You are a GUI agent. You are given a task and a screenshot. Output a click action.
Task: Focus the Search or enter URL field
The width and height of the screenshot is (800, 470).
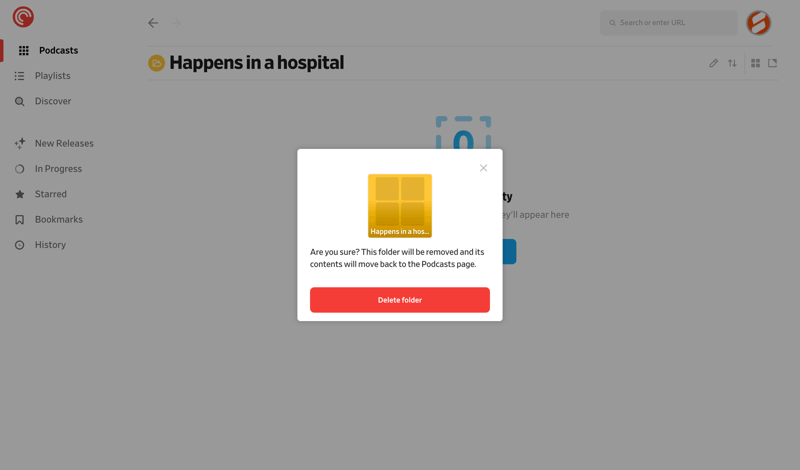tap(668, 23)
